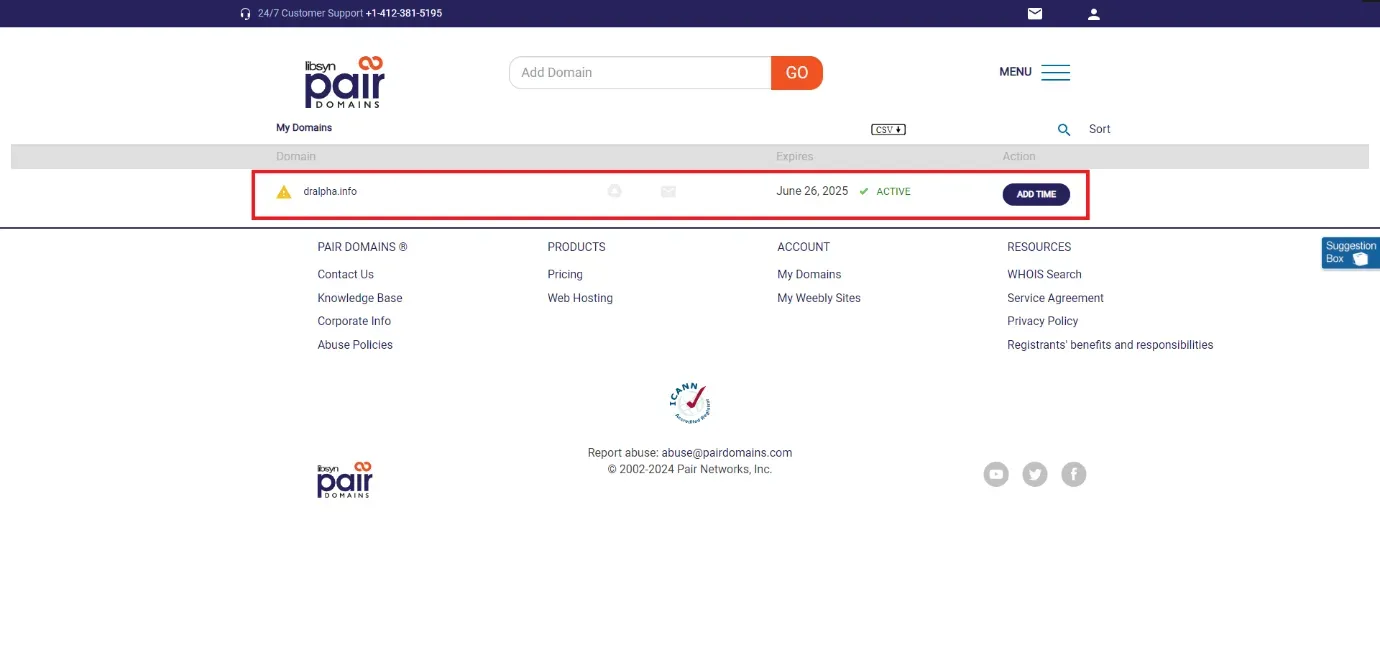Click the green checkmark next to ACTIVE
Screen dimensions: 1380x653
[x=864, y=192]
